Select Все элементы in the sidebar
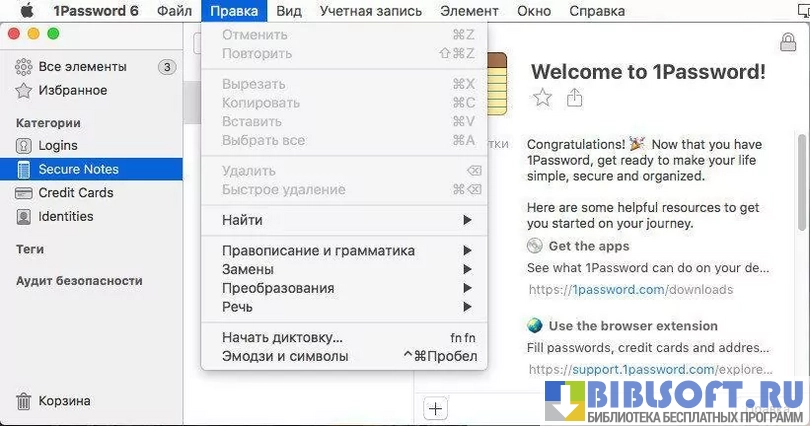 click(x=82, y=67)
